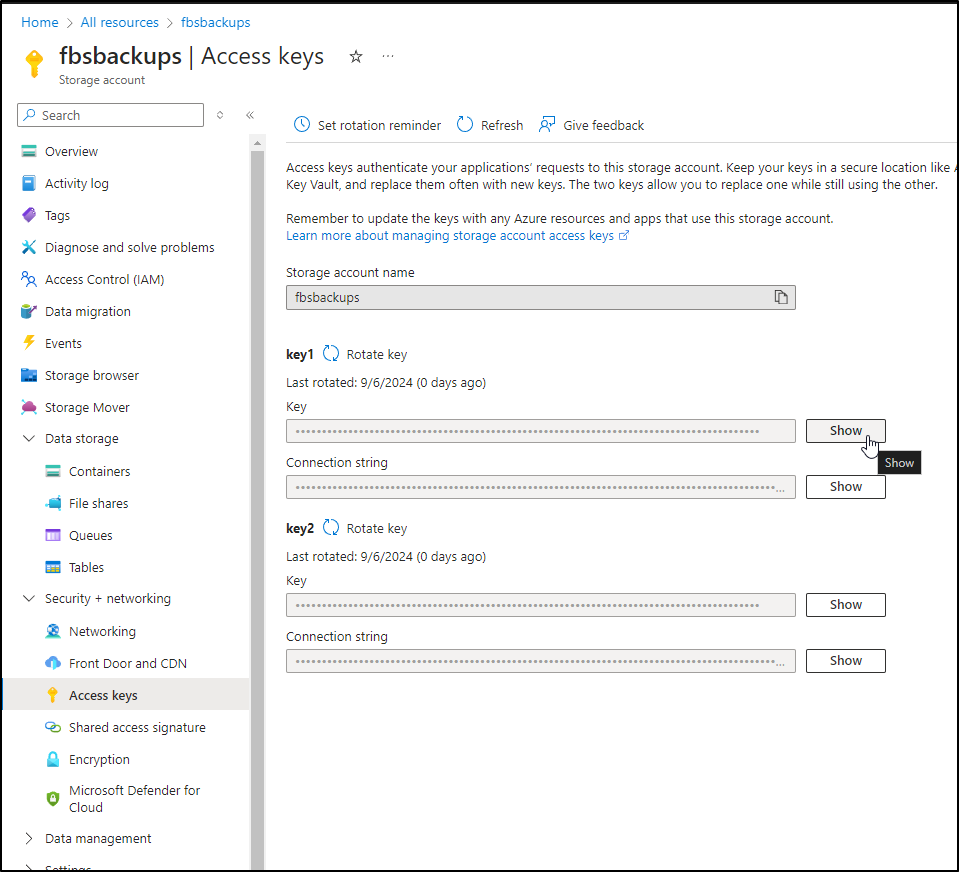Viewport: 959px width, 872px height.
Task: Show the key1 Connection string
Action: 845,487
